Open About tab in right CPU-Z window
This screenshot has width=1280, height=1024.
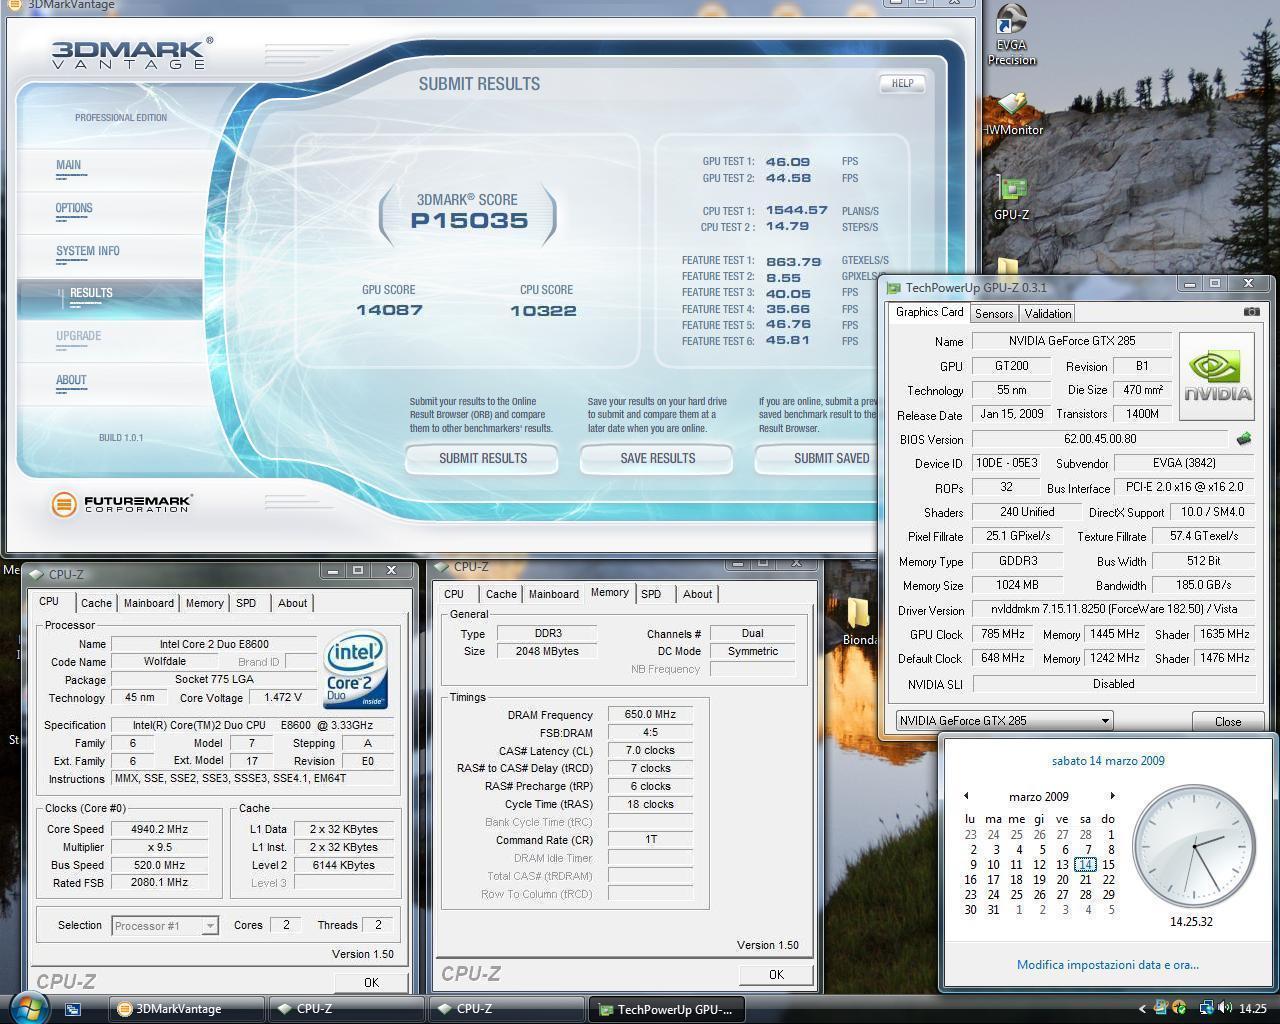tap(697, 594)
